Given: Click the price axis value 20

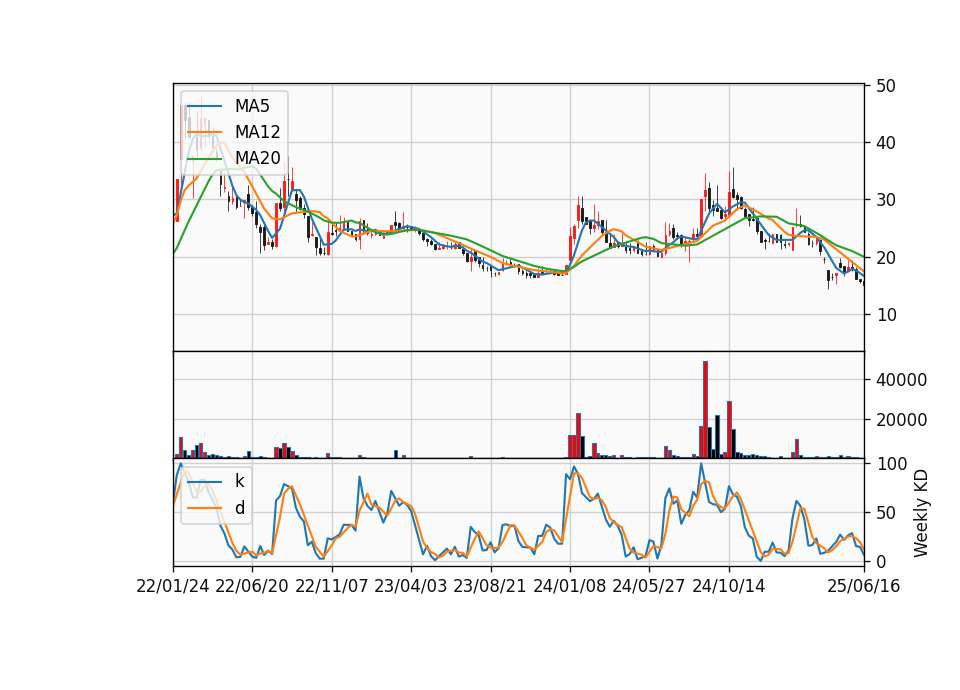Looking at the screenshot, I should click(x=886, y=258).
